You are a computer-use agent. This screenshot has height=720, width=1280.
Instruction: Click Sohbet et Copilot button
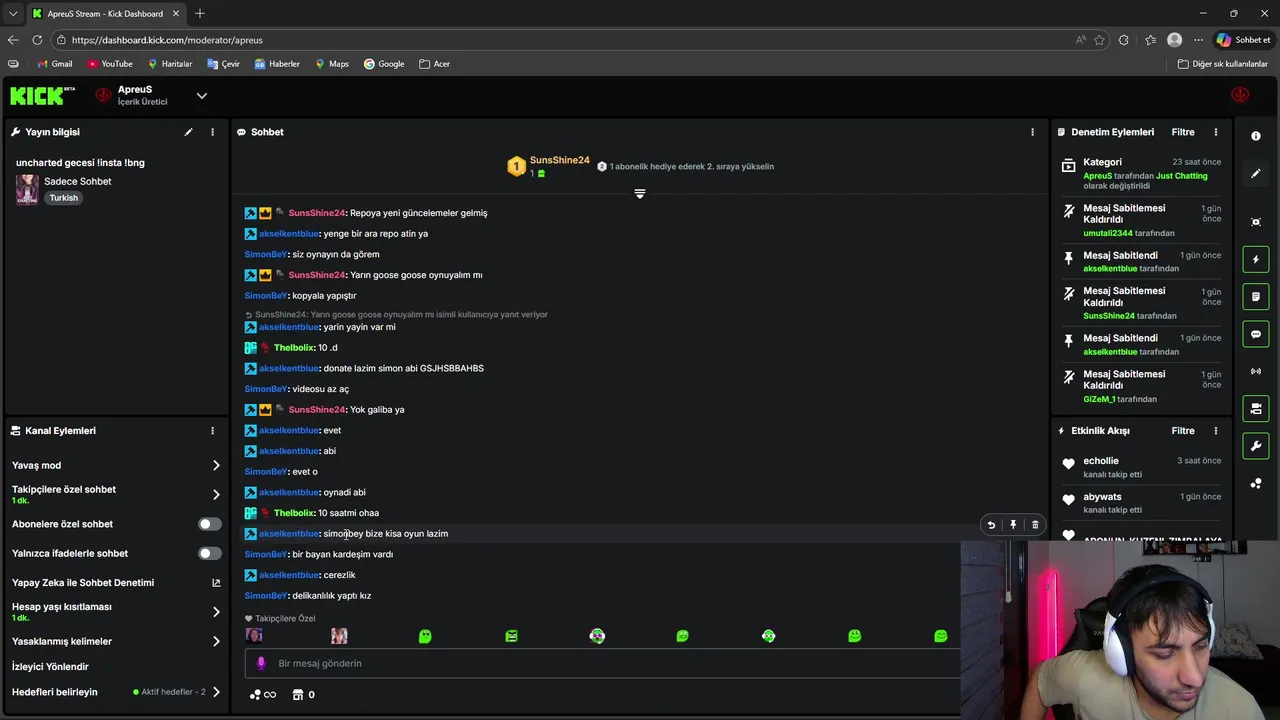(x=1243, y=40)
